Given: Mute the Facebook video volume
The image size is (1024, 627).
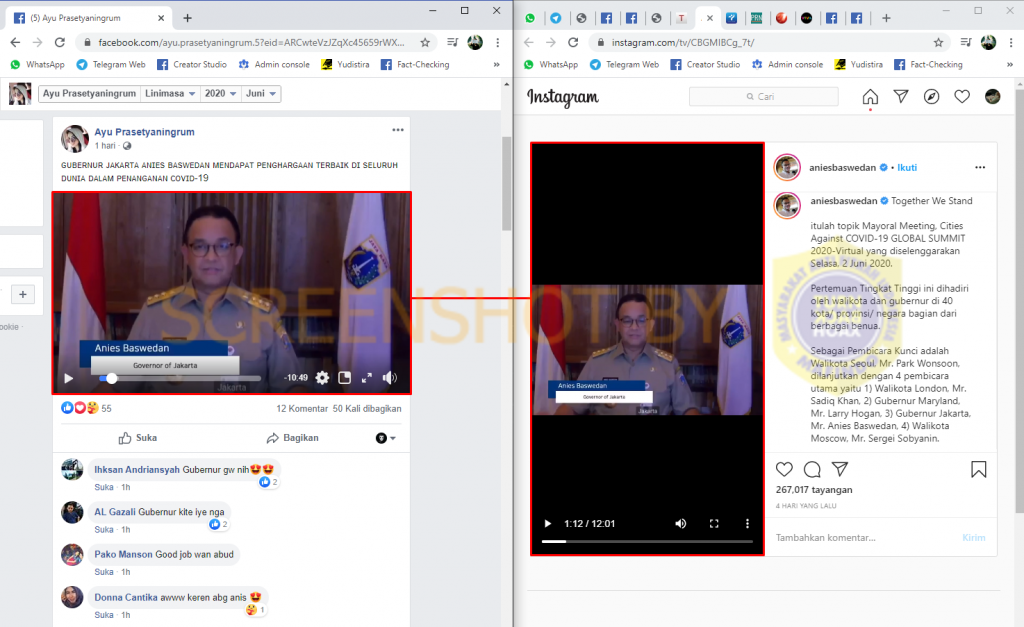Looking at the screenshot, I should click(x=390, y=378).
